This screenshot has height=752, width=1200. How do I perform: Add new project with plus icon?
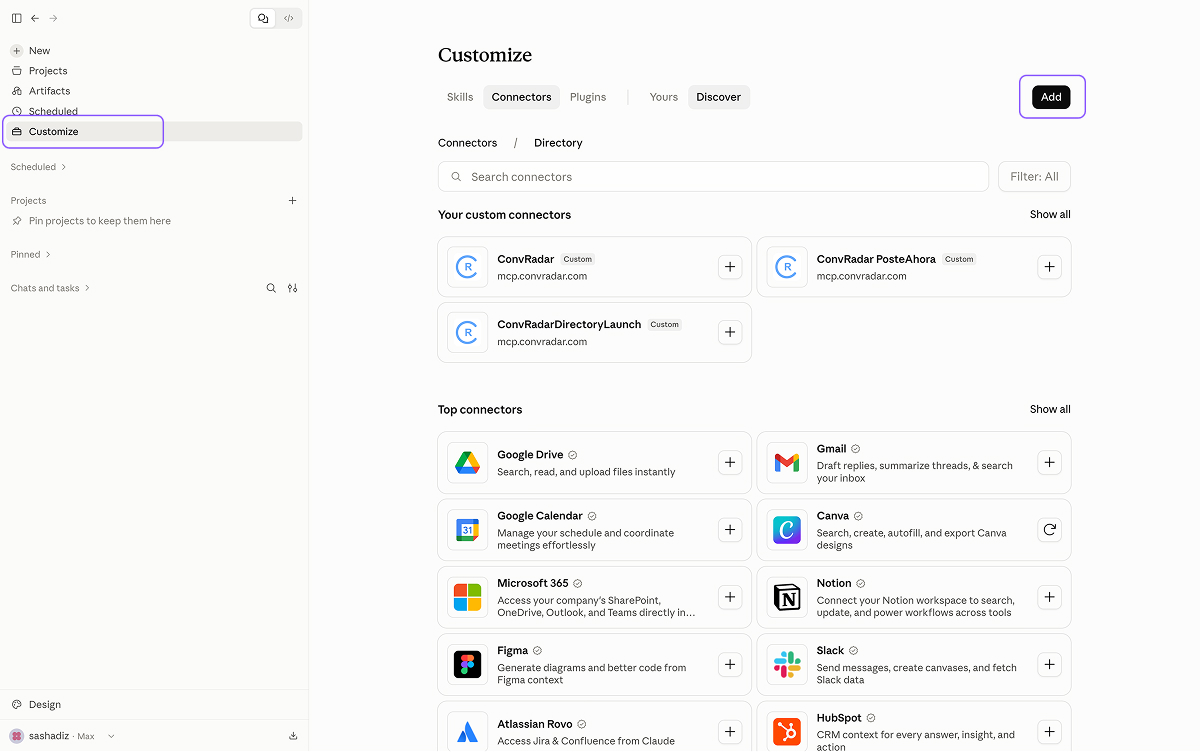pyautogui.click(x=293, y=201)
